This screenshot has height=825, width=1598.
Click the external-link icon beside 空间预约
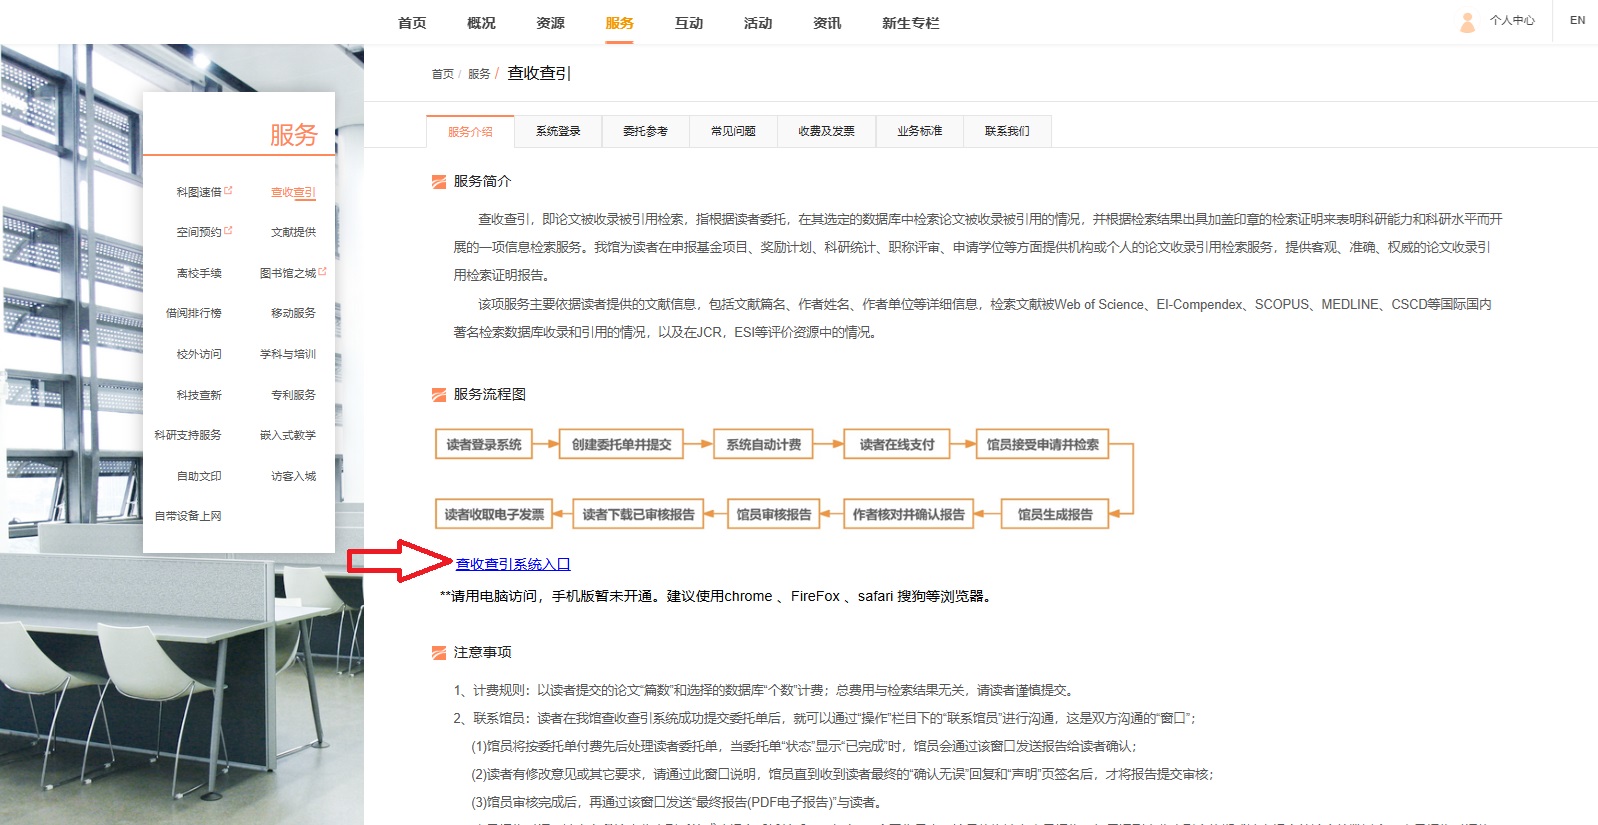(x=228, y=230)
